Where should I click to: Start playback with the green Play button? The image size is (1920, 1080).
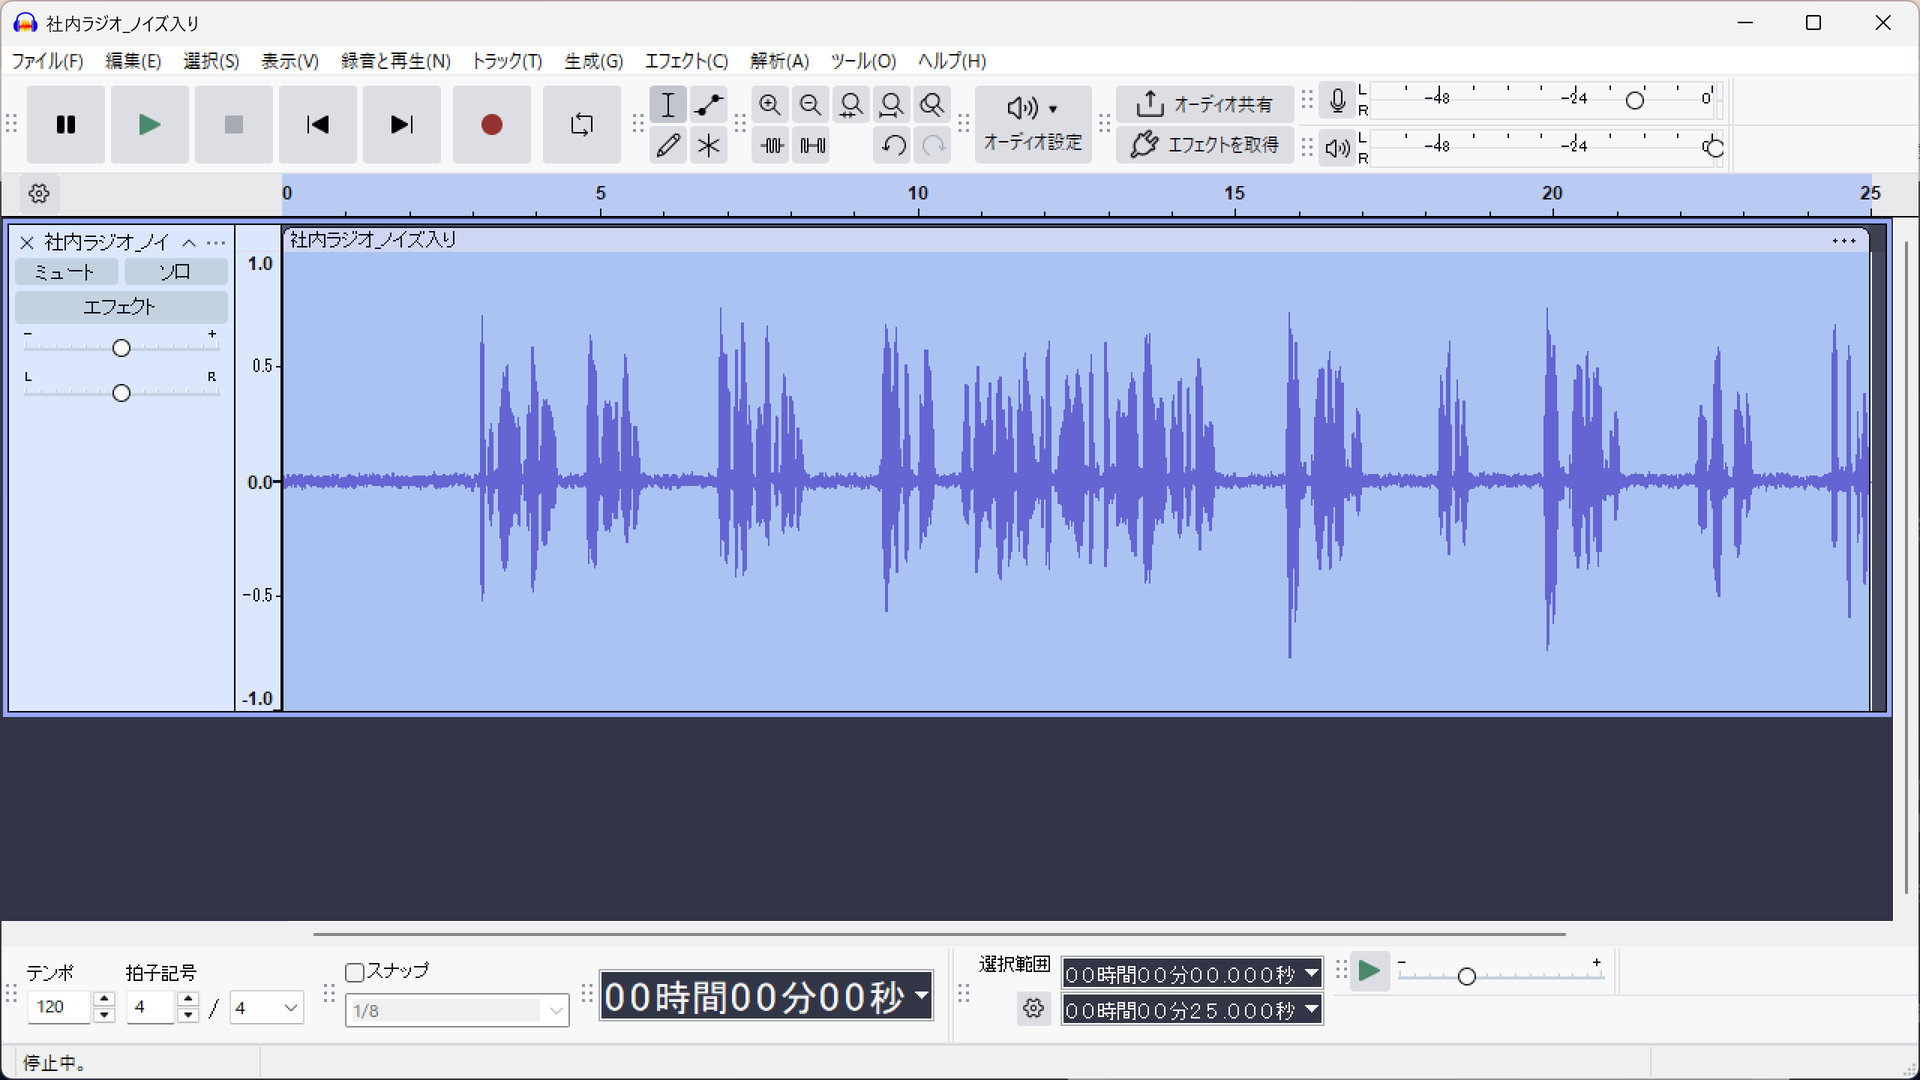(150, 125)
